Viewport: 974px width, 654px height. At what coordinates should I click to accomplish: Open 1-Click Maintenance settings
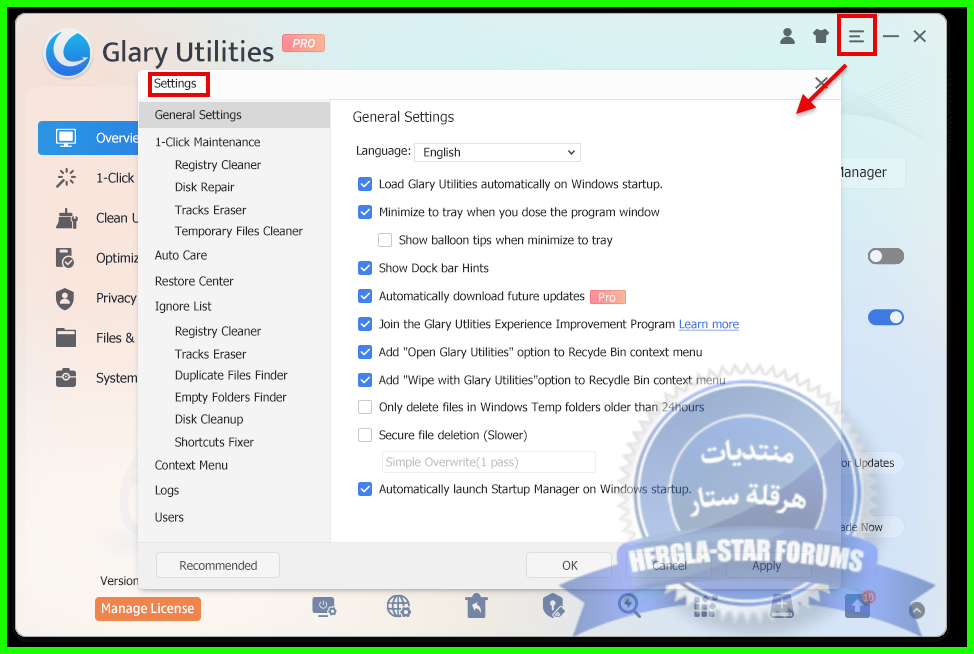pos(207,142)
